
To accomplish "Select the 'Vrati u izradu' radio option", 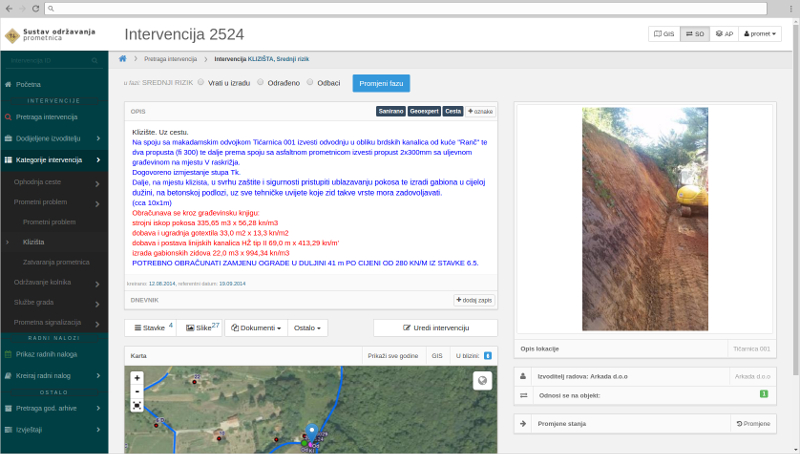I will pos(201,82).
